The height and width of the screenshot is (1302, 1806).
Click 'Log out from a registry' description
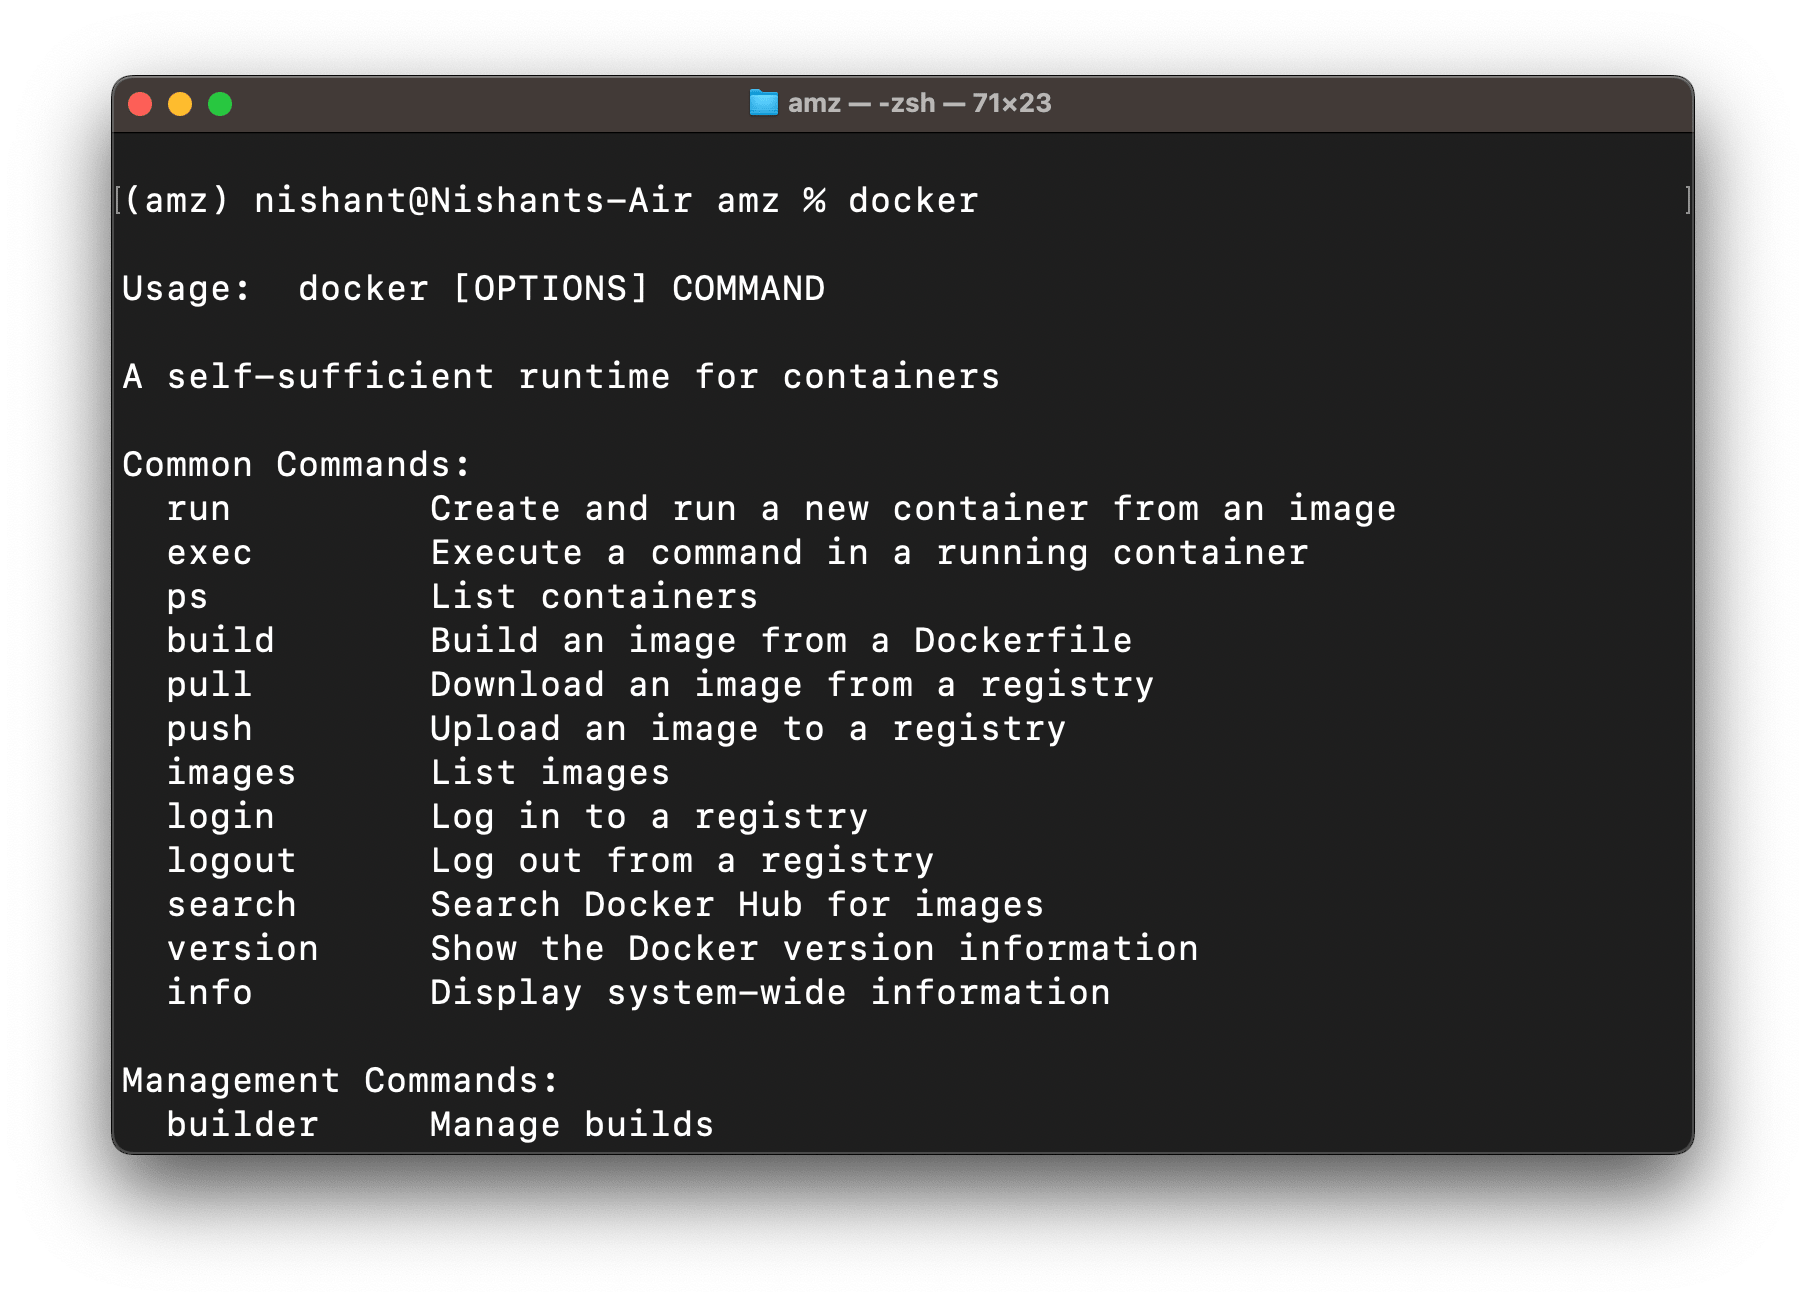[682, 861]
